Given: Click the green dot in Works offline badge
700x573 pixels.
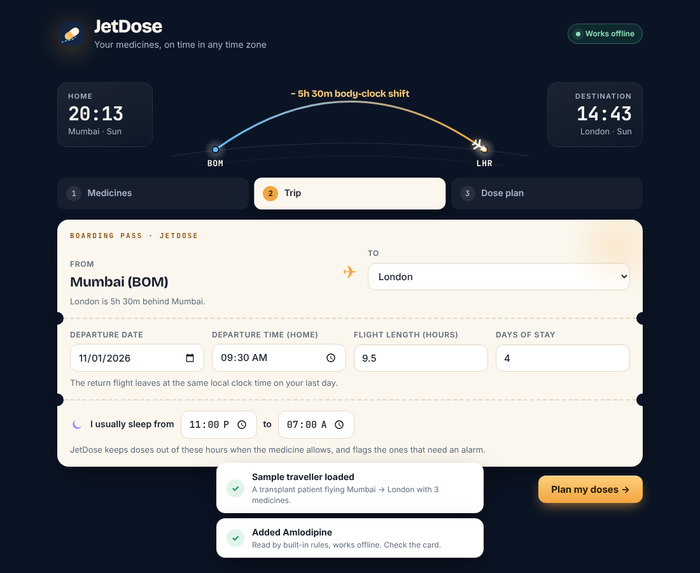Looking at the screenshot, I should (578, 34).
